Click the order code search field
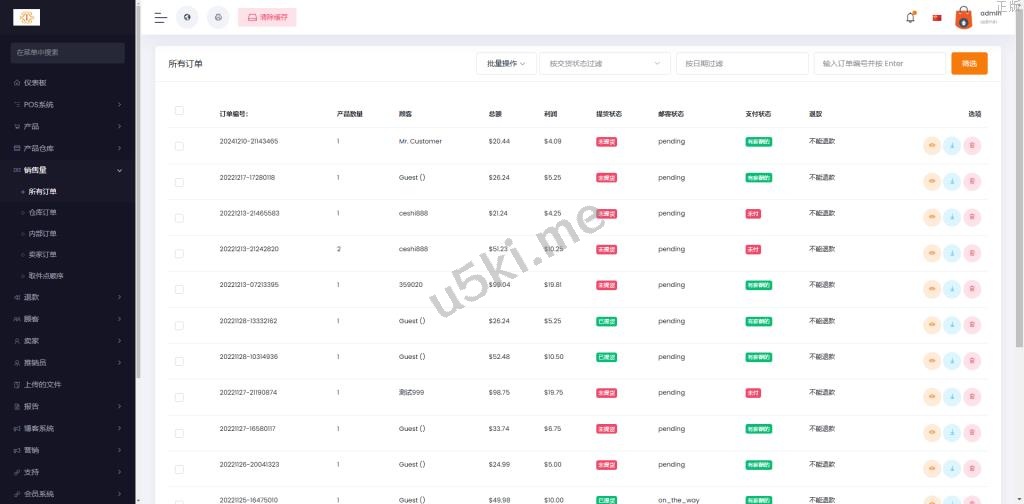Screen dimensions: 1024x504 pos(879,63)
